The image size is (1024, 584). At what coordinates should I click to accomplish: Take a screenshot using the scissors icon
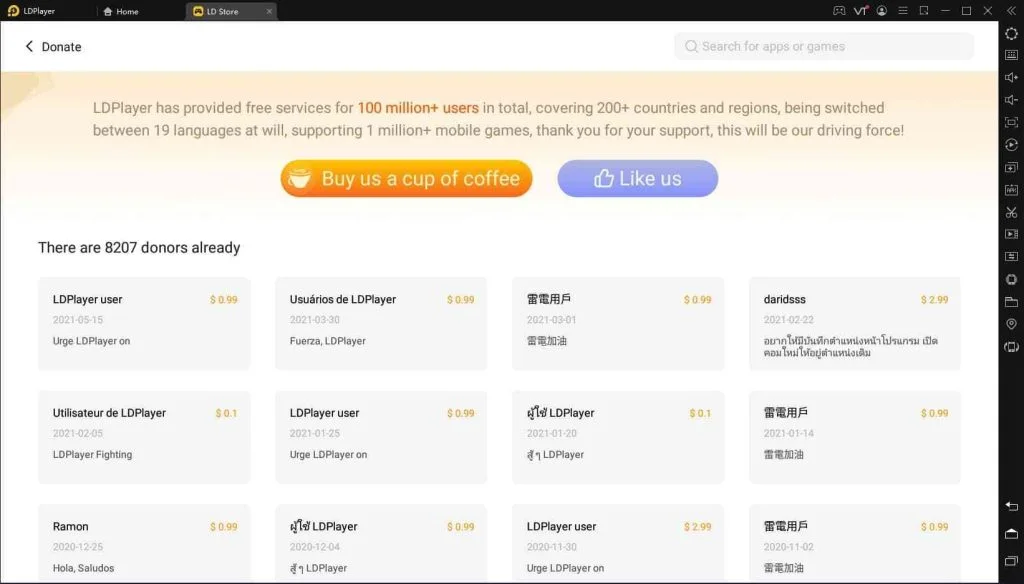click(x=1011, y=212)
